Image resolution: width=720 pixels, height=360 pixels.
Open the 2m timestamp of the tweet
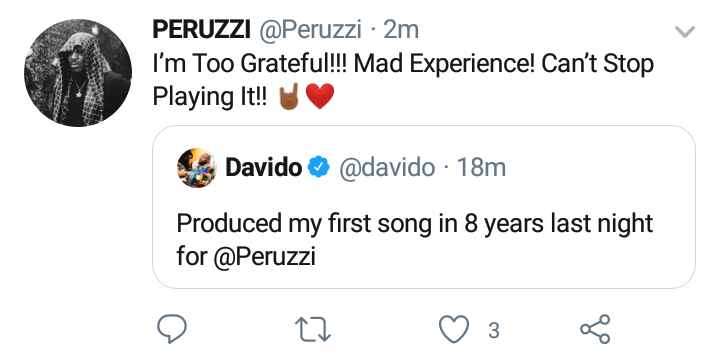coord(401,31)
